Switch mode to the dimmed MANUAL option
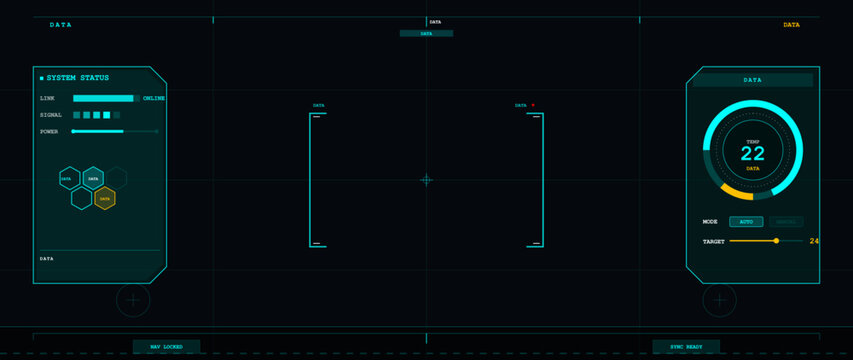Screen dimensions: 853x360 click(786, 222)
